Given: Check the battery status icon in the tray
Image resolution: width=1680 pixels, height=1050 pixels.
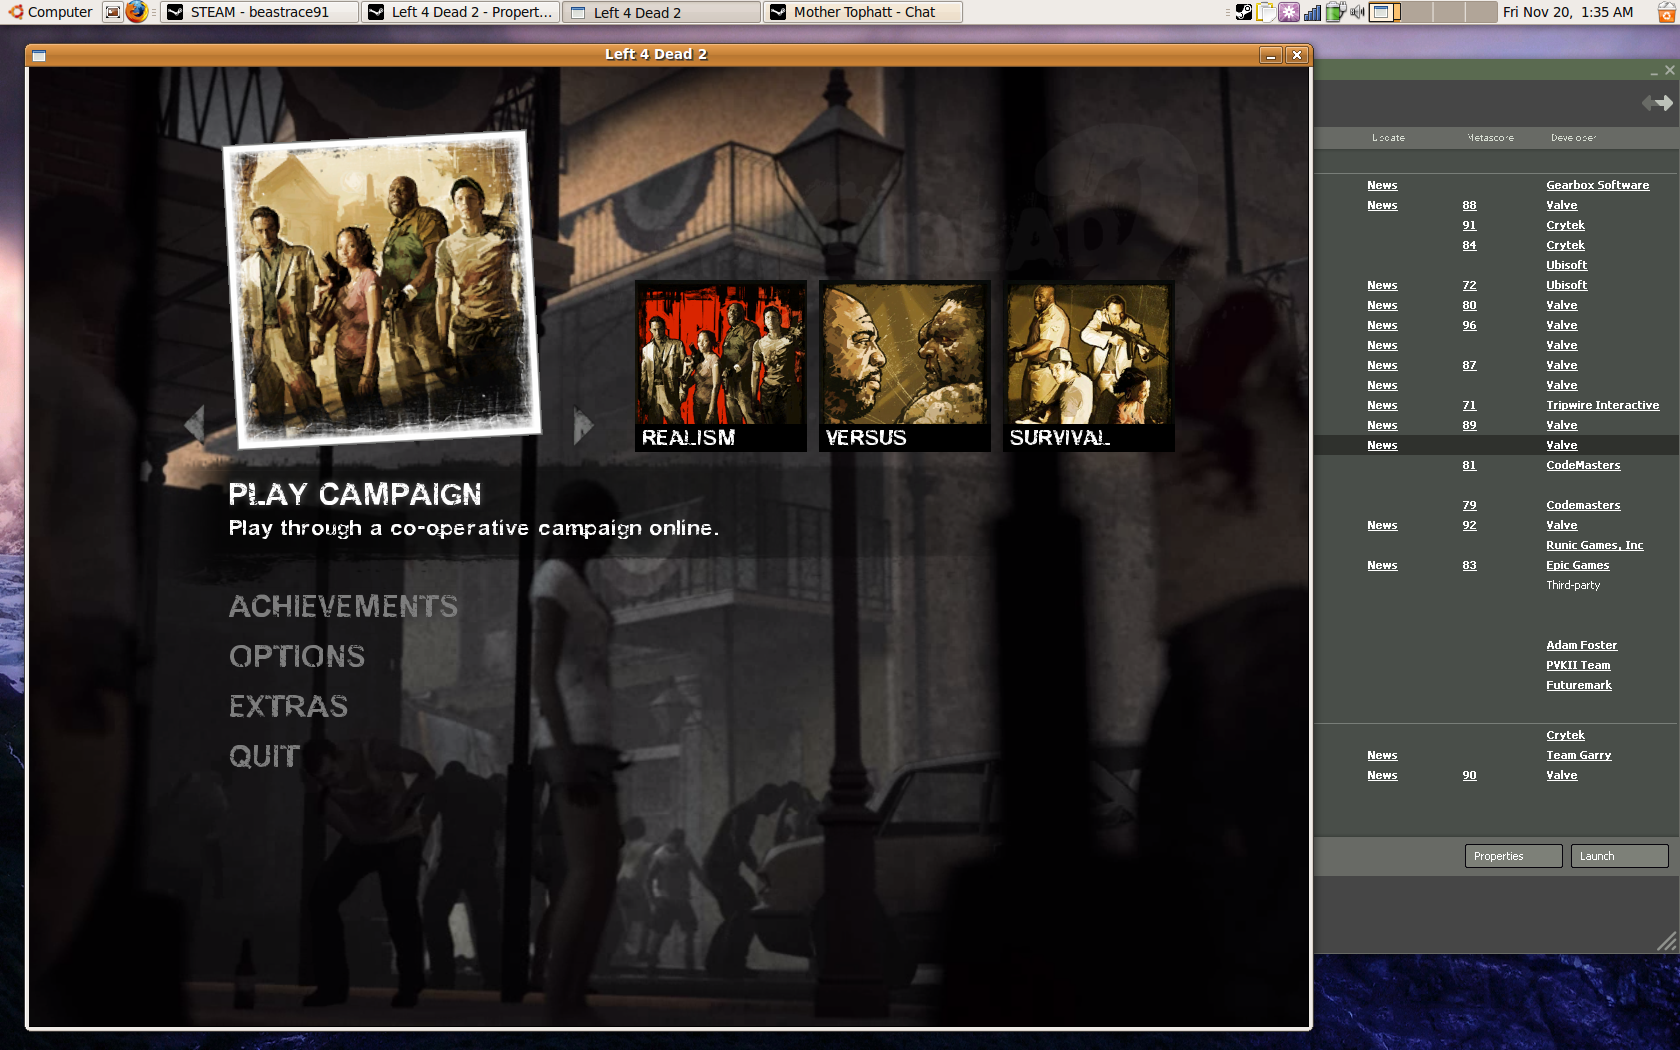Looking at the screenshot, I should point(1334,12).
